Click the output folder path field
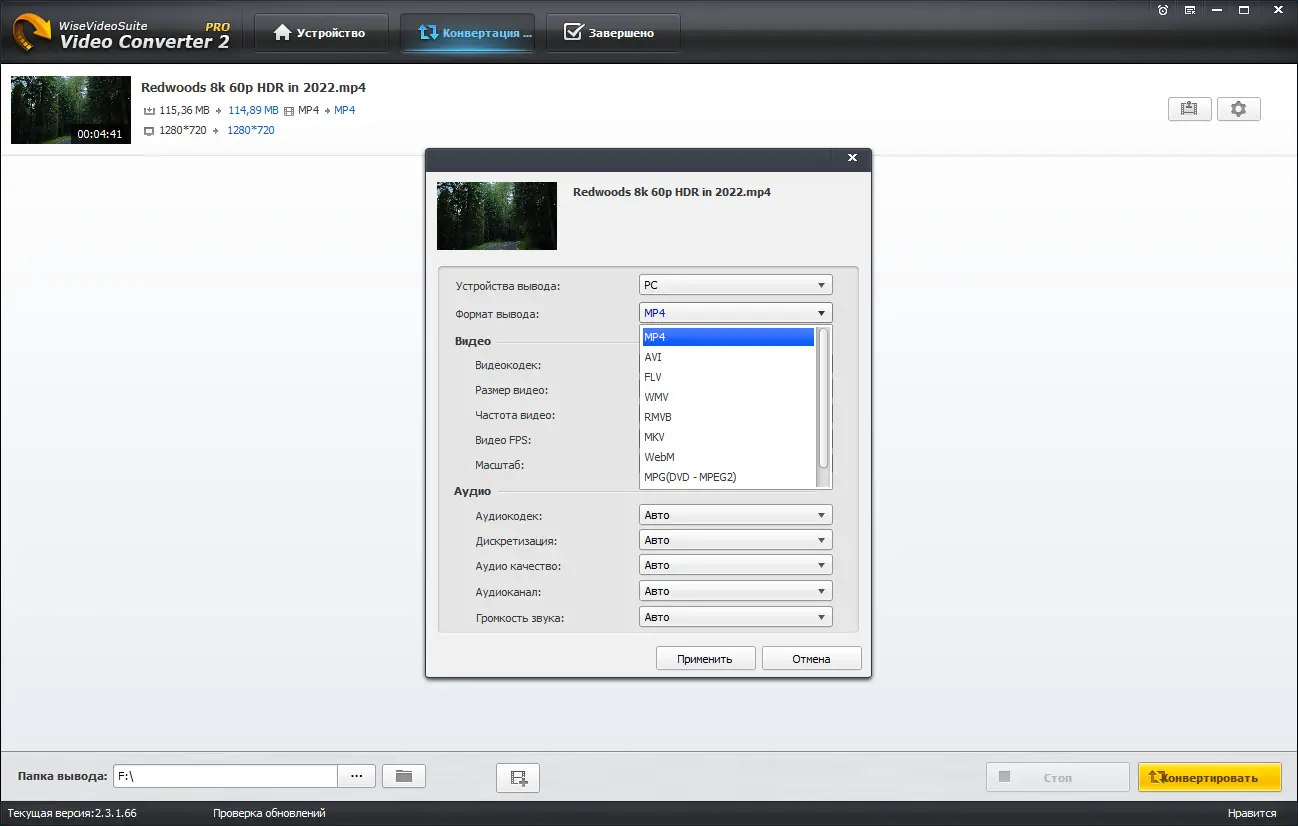 225,776
